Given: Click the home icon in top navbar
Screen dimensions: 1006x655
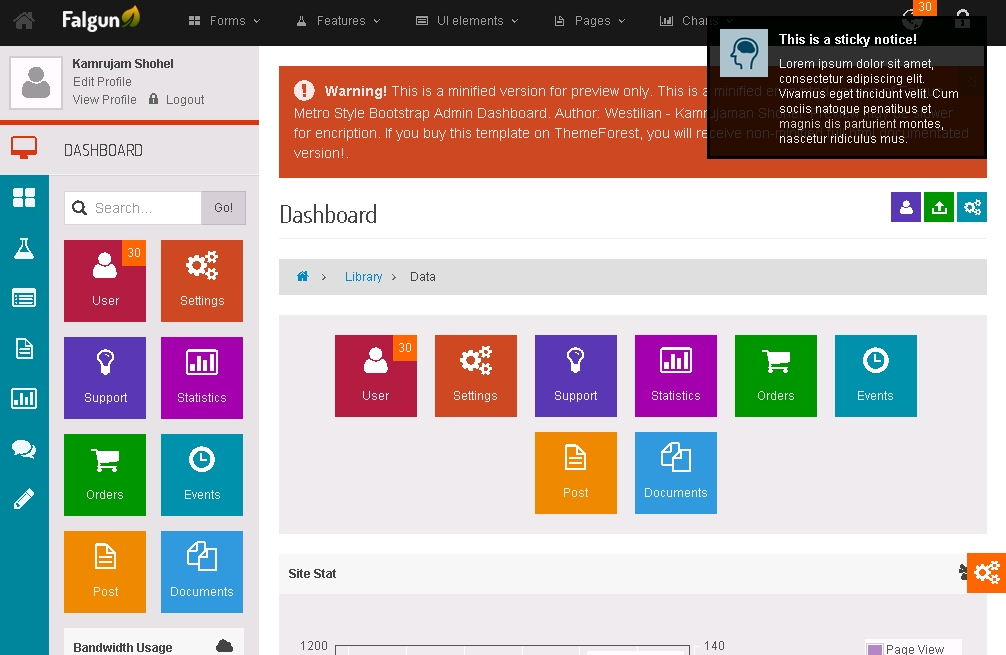Looking at the screenshot, I should click(x=24, y=20).
